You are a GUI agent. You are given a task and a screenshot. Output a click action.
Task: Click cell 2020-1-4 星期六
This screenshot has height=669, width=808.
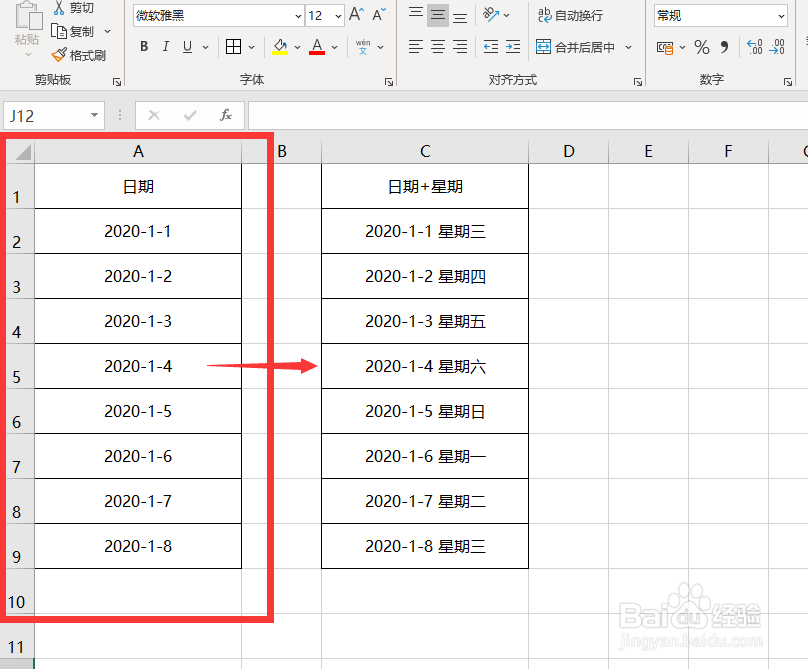click(425, 366)
